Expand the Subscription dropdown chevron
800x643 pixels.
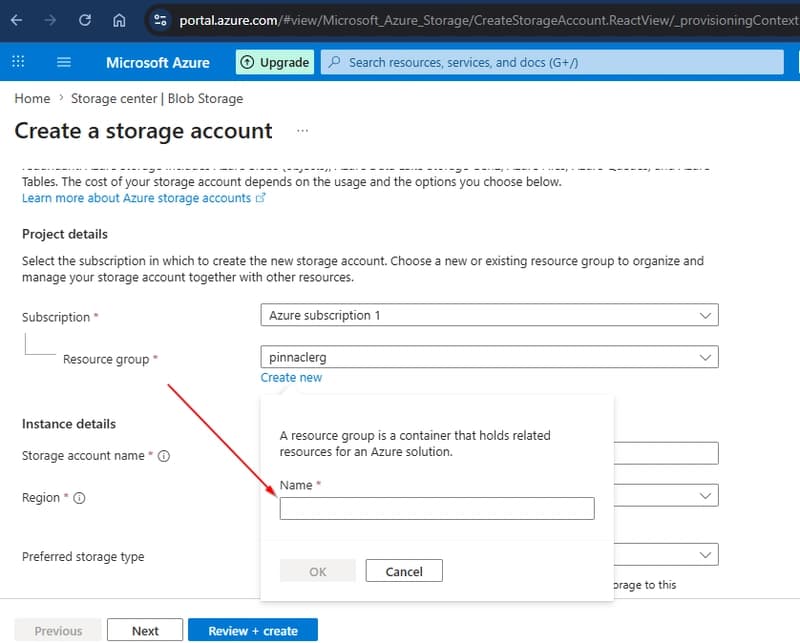(705, 315)
